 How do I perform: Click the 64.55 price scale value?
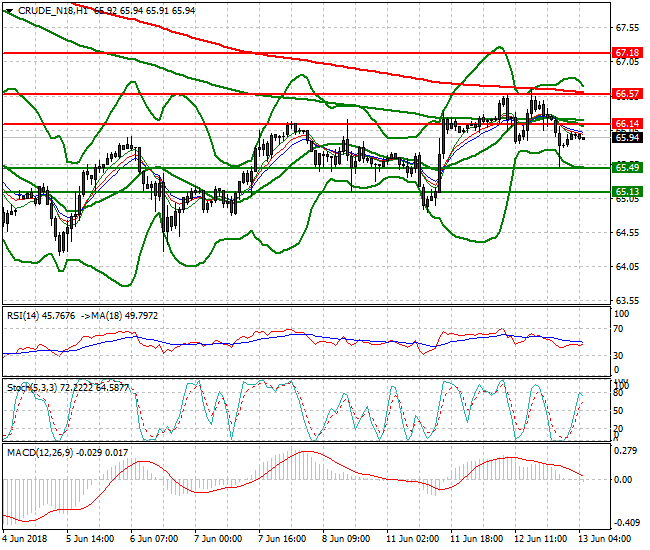click(627, 233)
